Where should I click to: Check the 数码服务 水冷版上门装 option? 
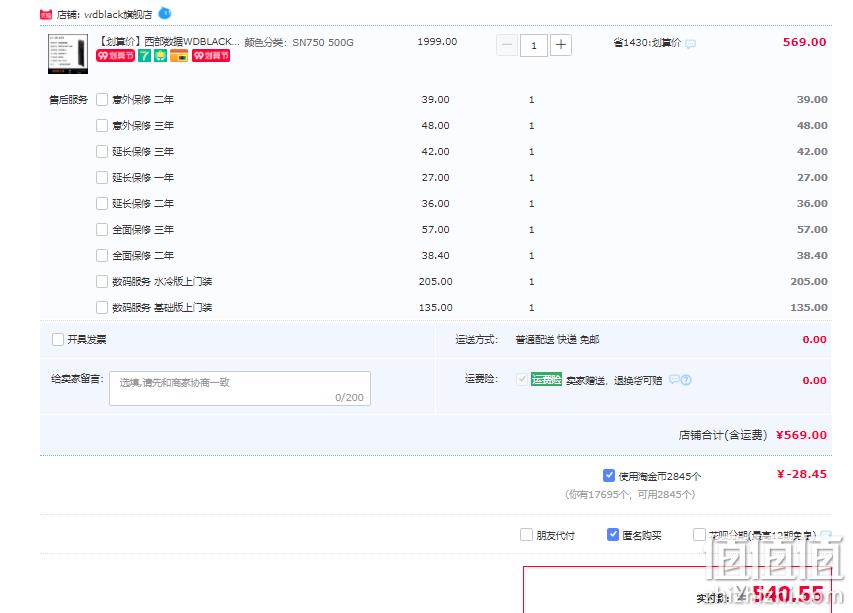[x=102, y=281]
